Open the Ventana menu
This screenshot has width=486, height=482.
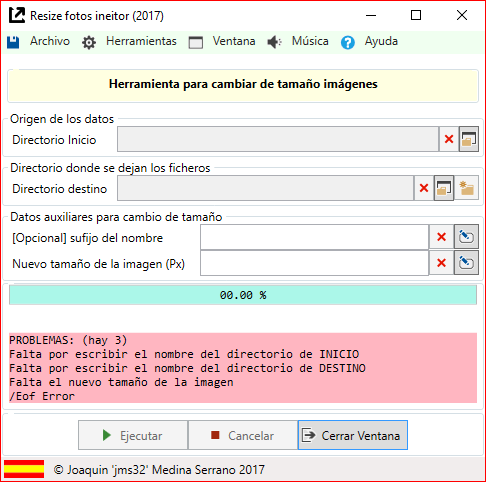(x=234, y=41)
